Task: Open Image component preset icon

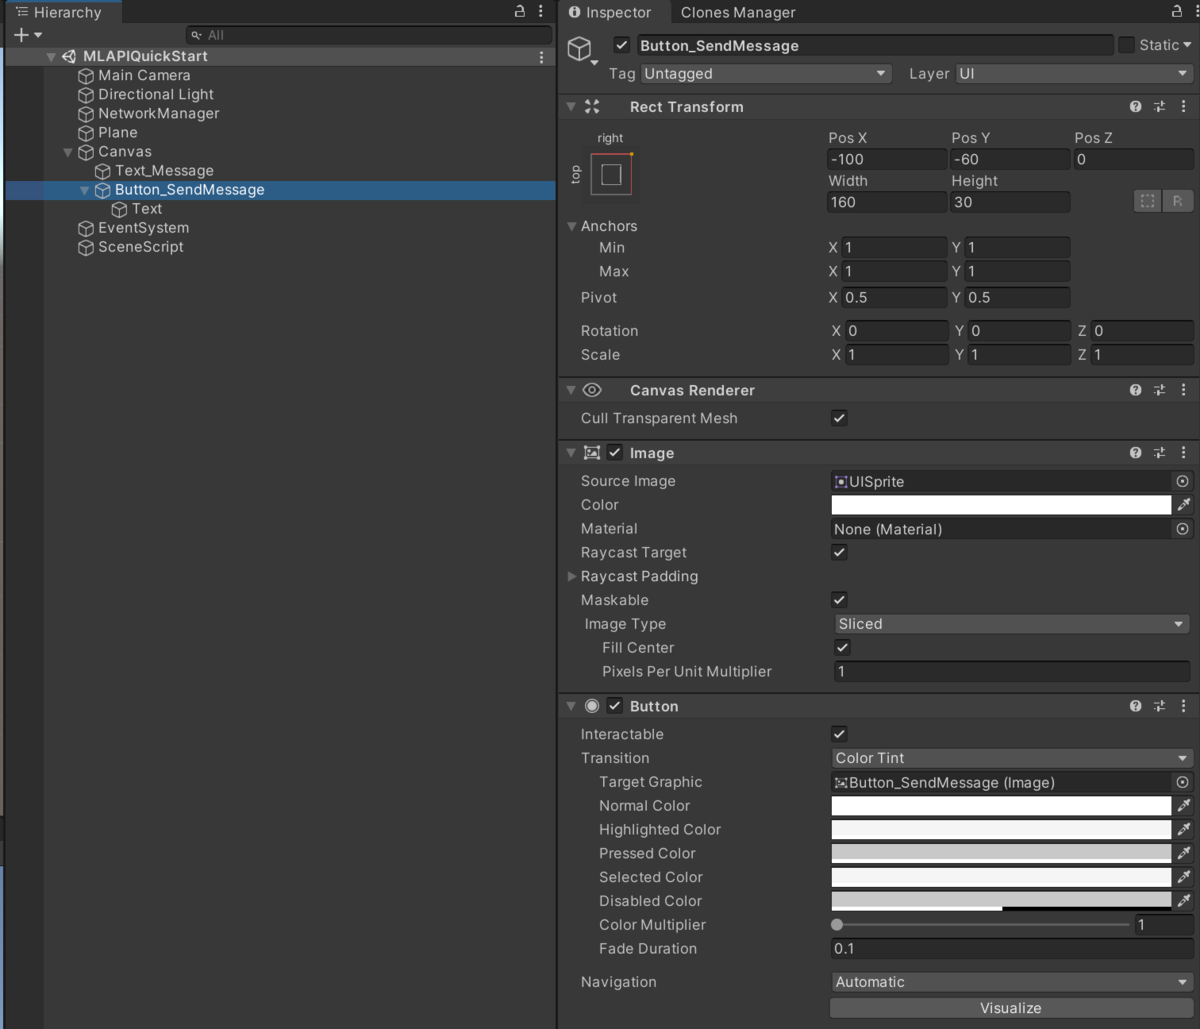Action: (x=1160, y=453)
